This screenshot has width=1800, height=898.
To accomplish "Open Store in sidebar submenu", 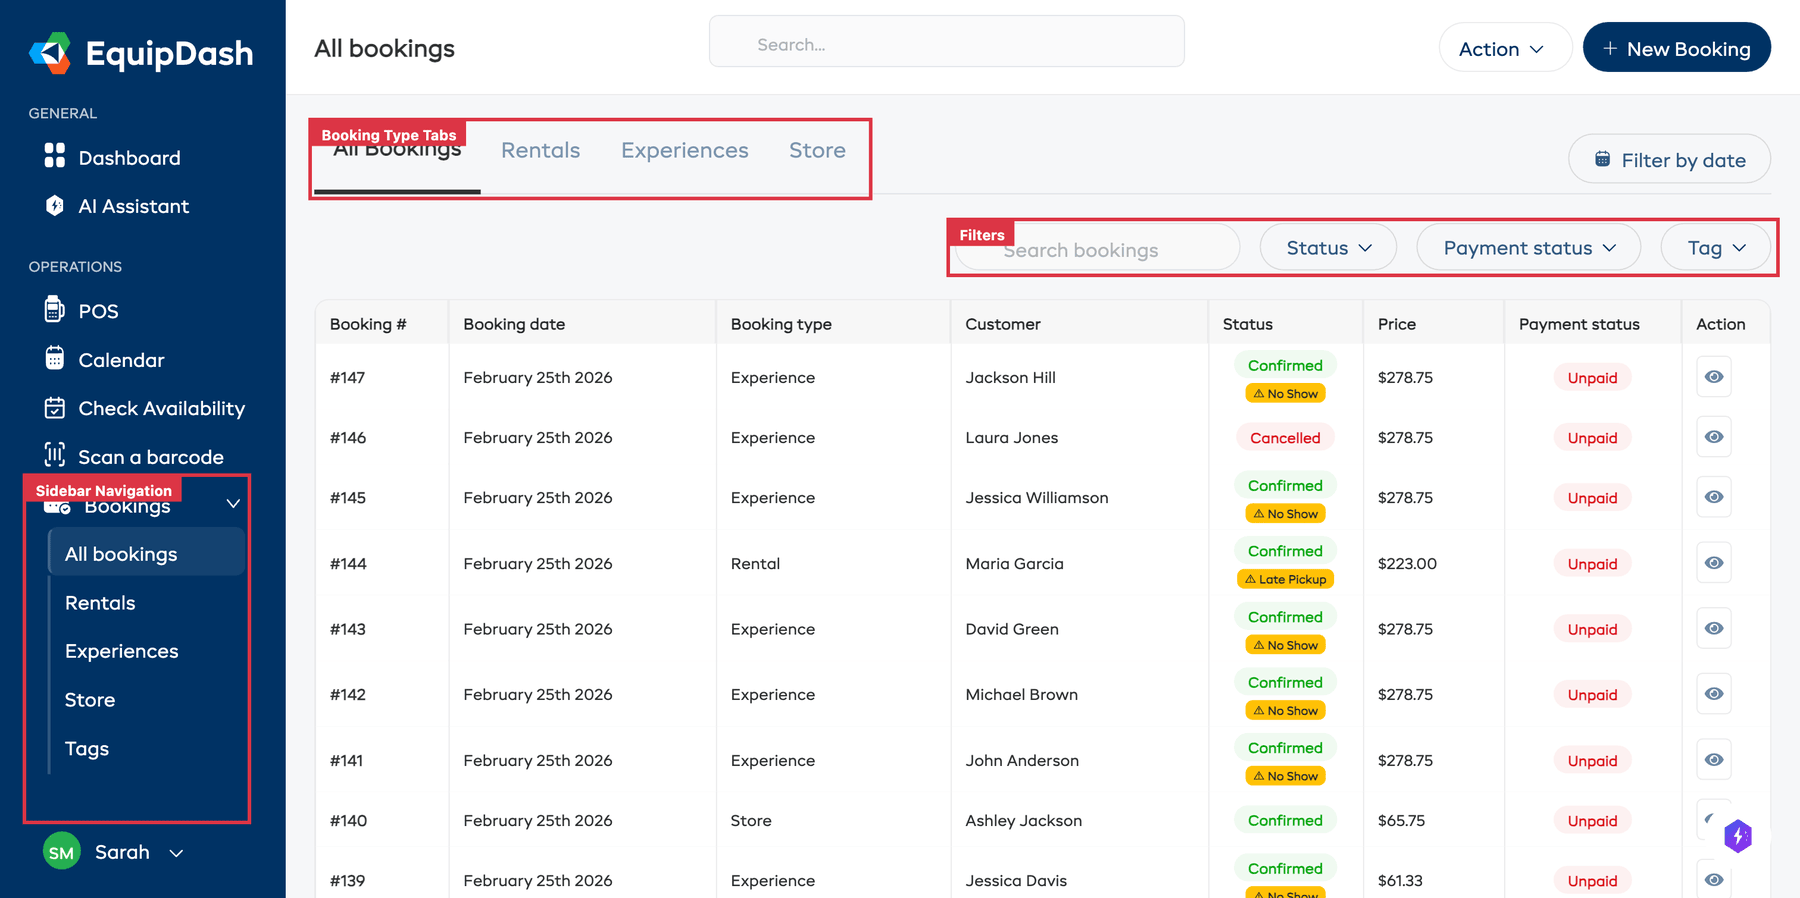I will (90, 700).
